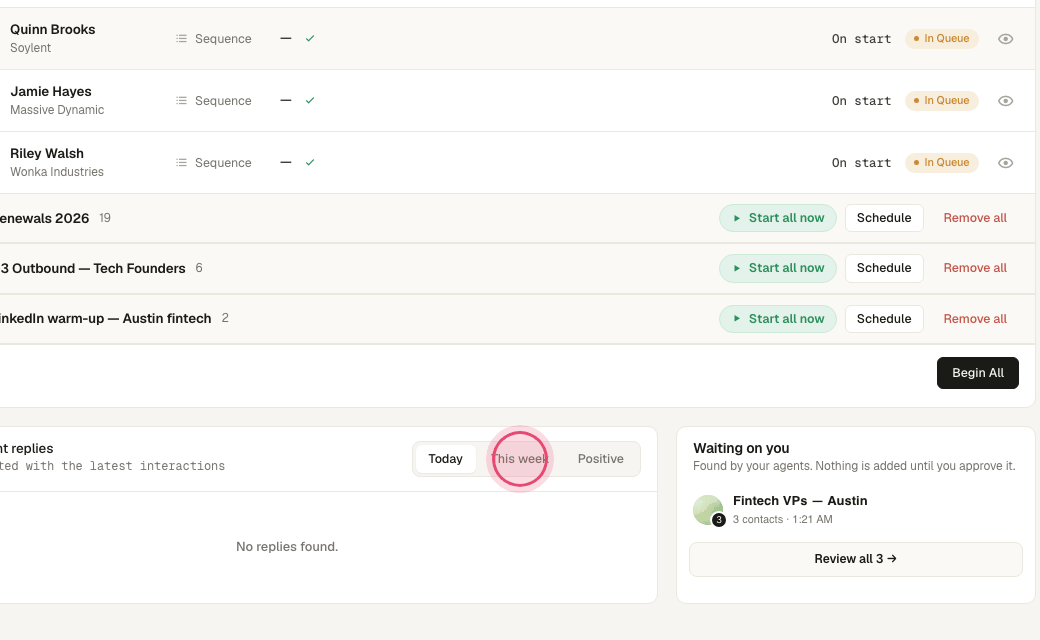
Task: Click the Sequence list icon for Jamie Hayes
Action: [x=181, y=101]
